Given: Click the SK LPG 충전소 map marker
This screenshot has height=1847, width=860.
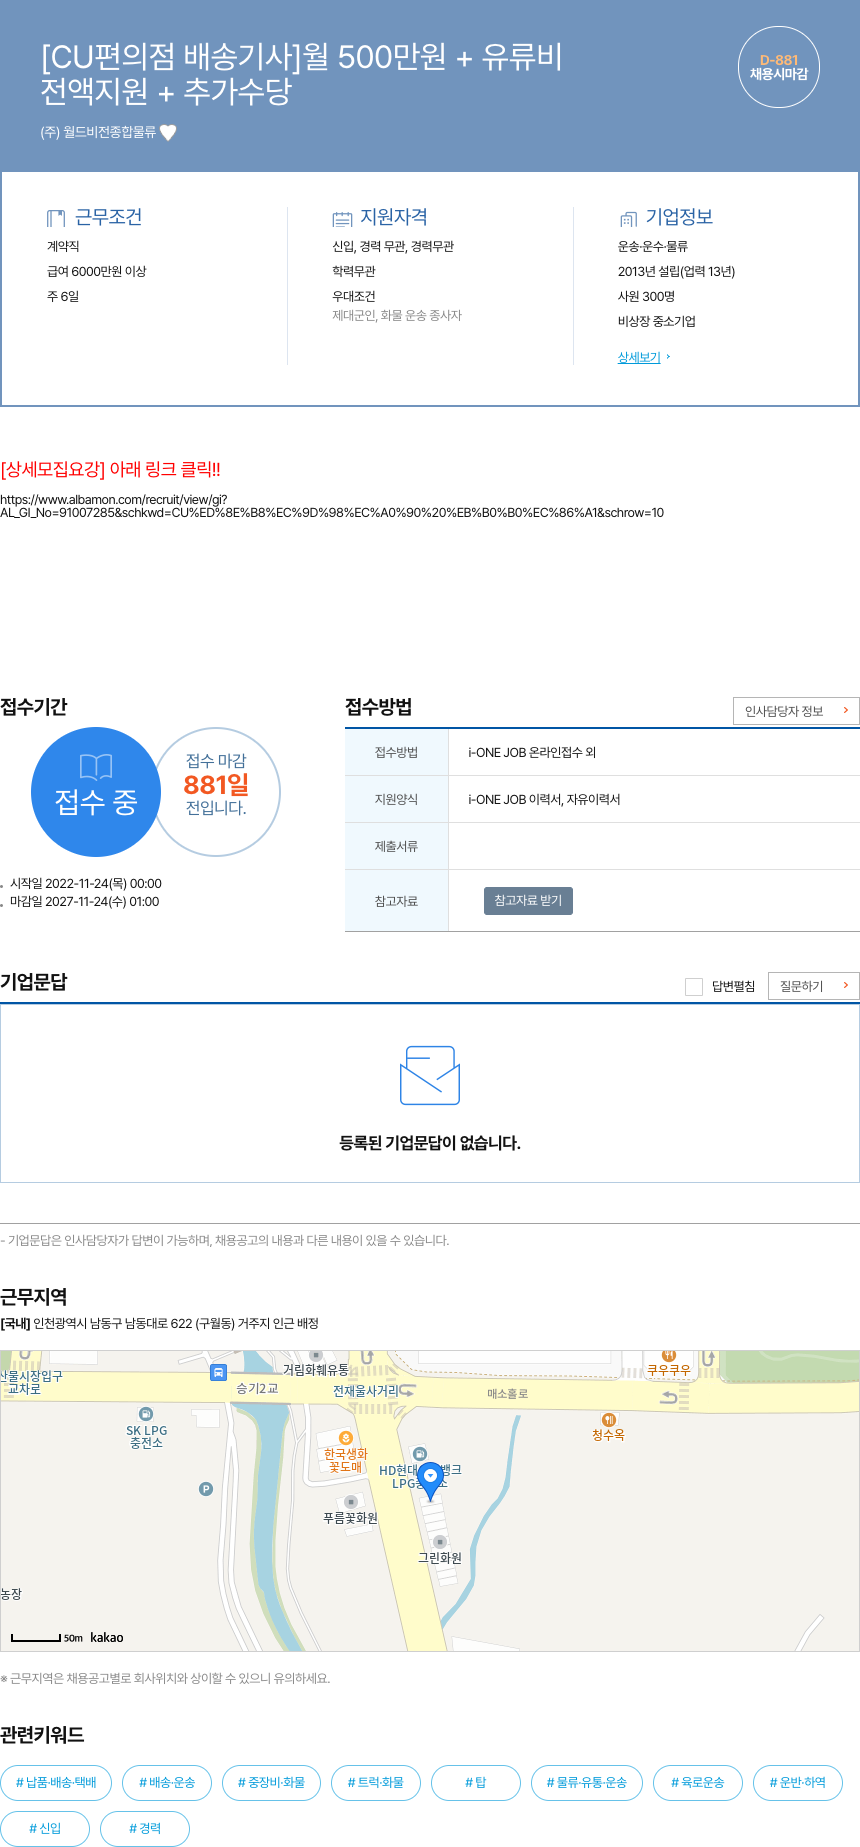Looking at the screenshot, I should click(x=146, y=1414).
